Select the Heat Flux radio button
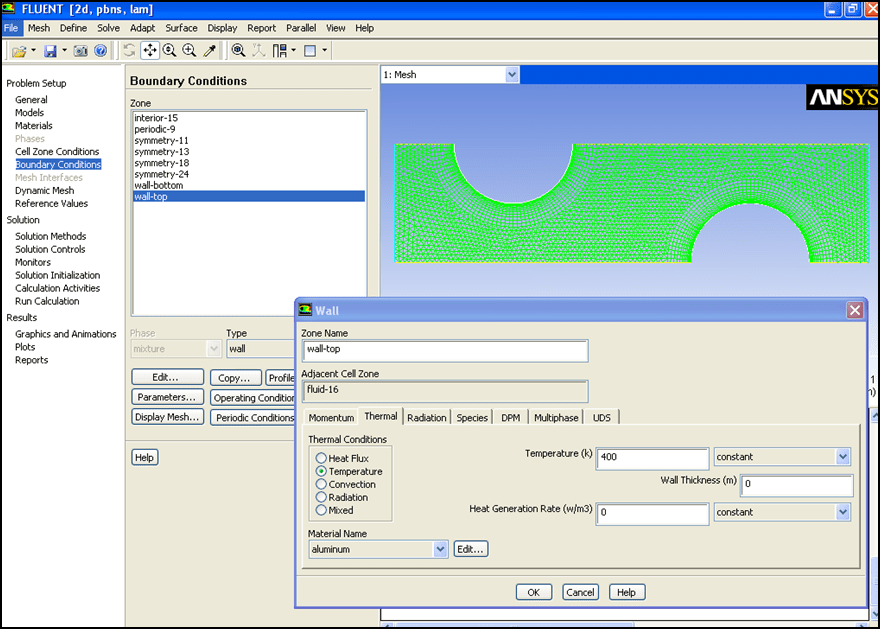This screenshot has height=629, width=880. coord(322,458)
